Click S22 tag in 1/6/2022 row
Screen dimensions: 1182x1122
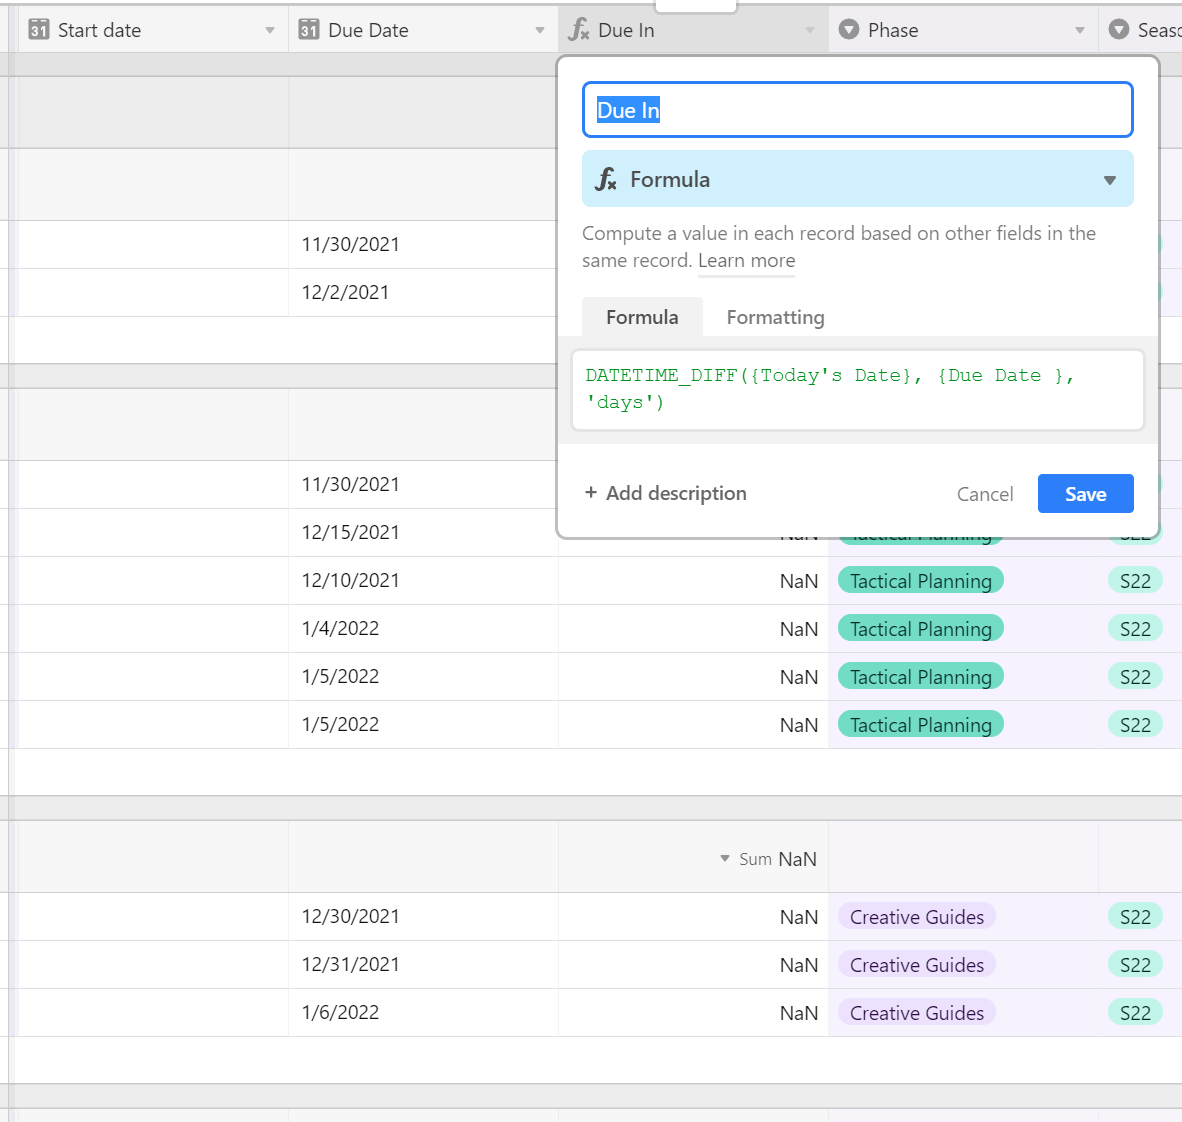[x=1135, y=1013]
